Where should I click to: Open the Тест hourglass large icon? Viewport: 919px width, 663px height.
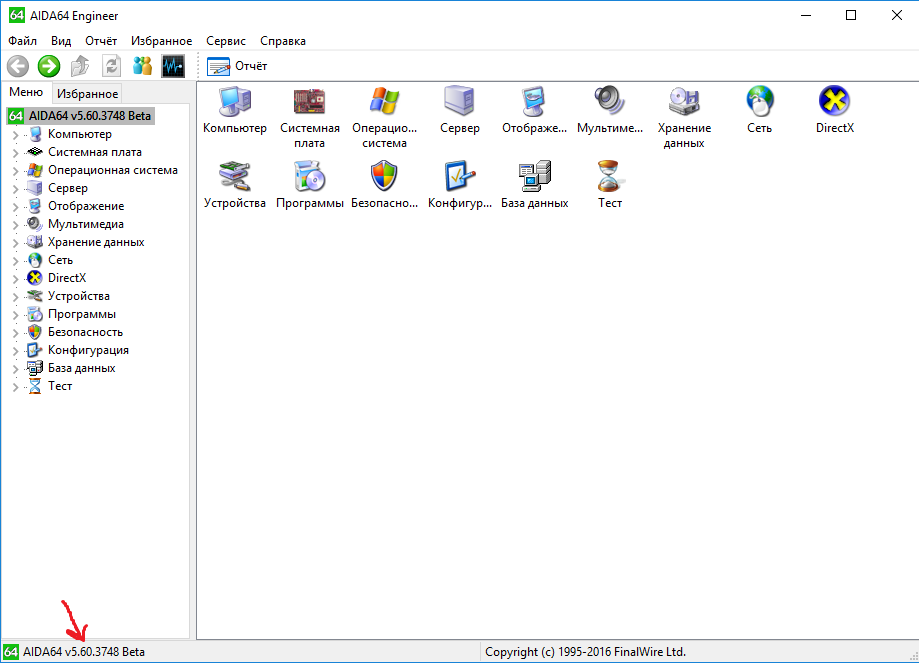610,185
